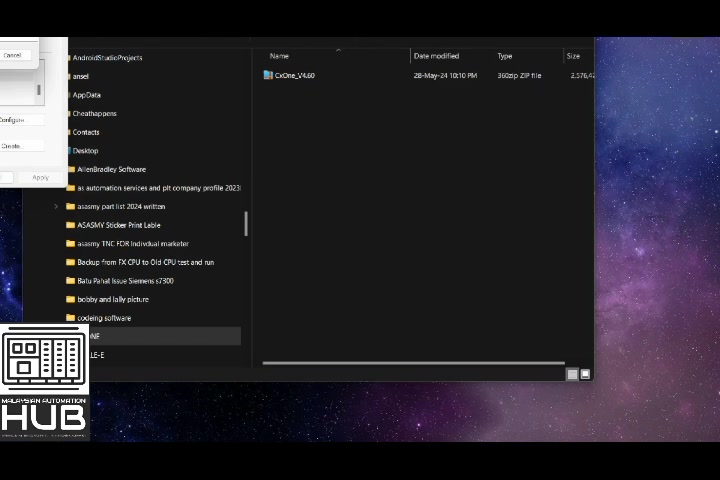Click the 360zip ZIP file type cell
This screenshot has height=480, width=720.
(519, 75)
